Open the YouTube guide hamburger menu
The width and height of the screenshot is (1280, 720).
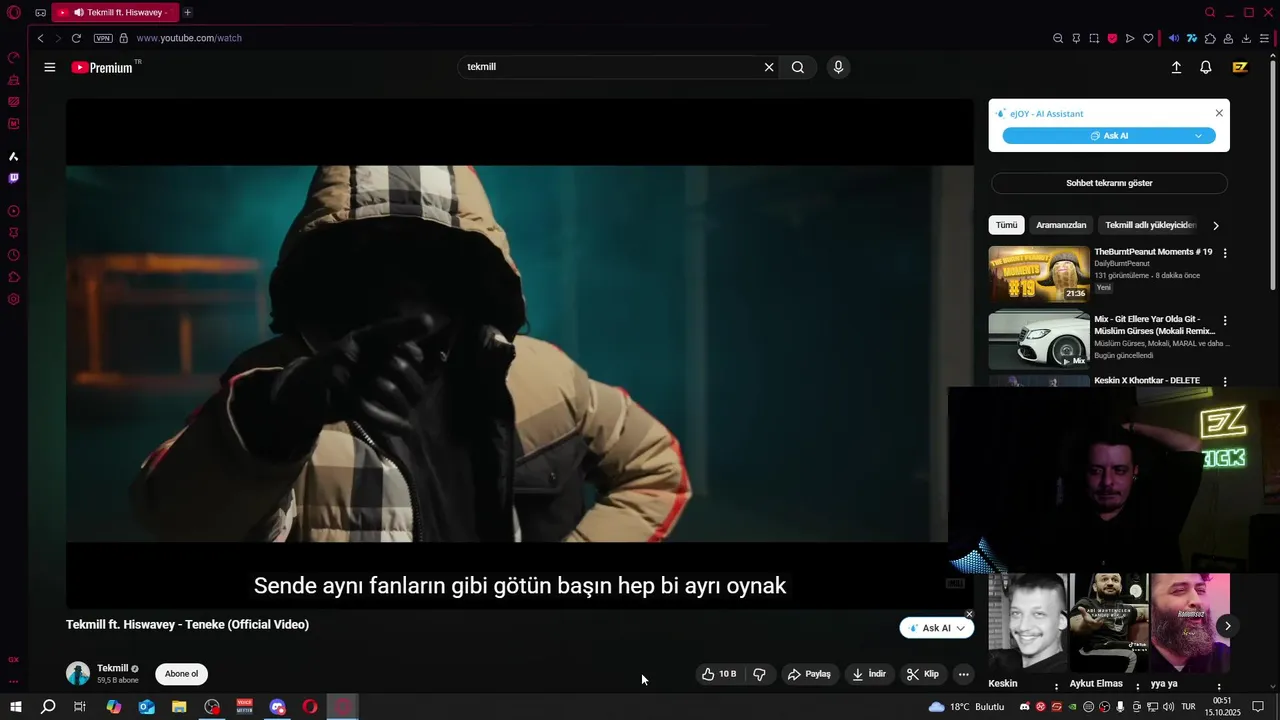click(49, 67)
